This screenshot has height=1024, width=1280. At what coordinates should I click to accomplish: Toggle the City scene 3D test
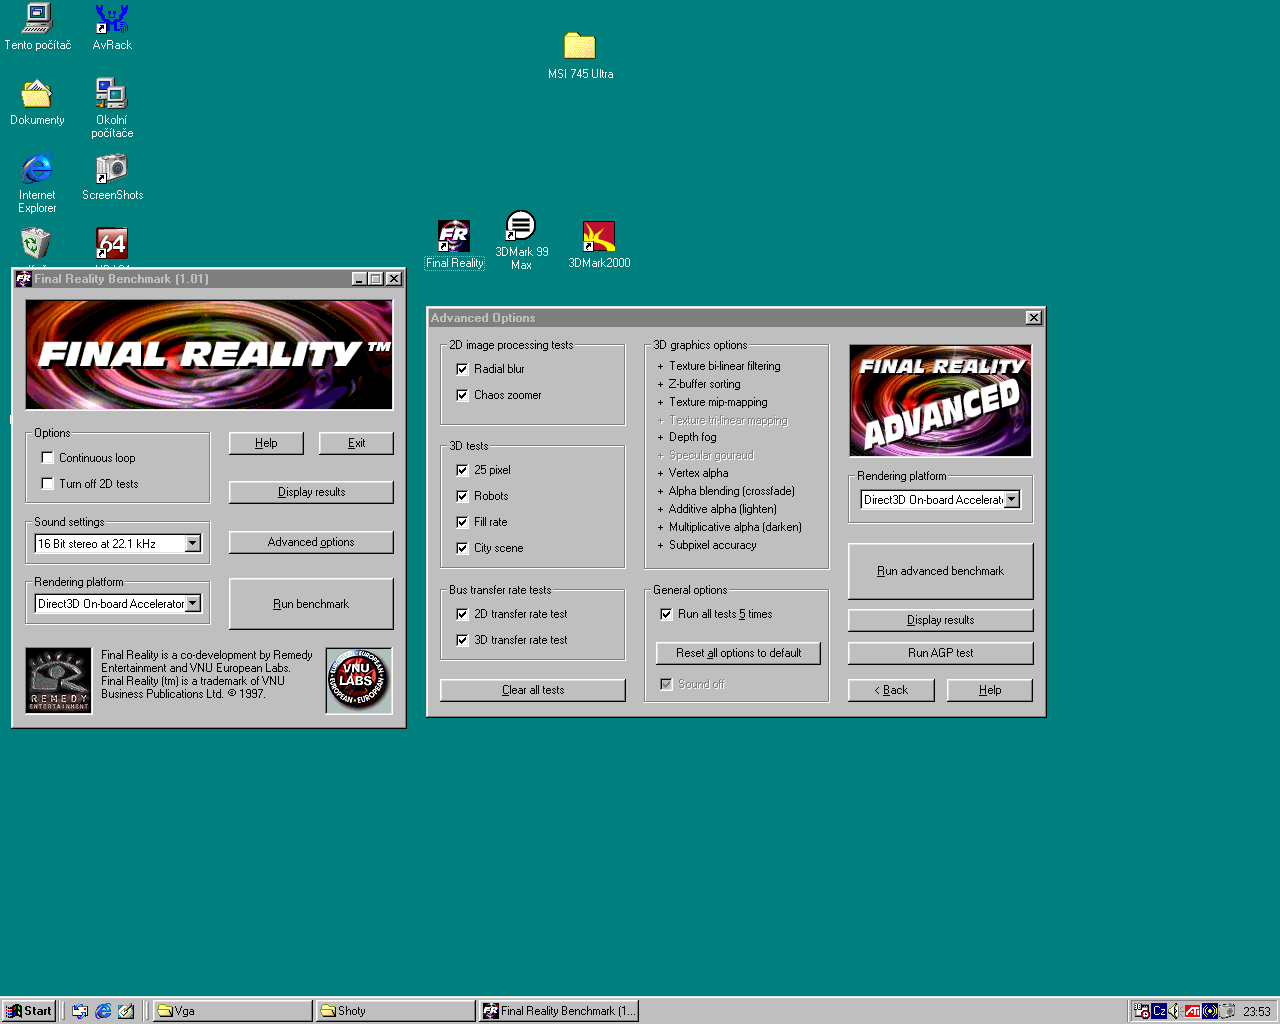462,548
